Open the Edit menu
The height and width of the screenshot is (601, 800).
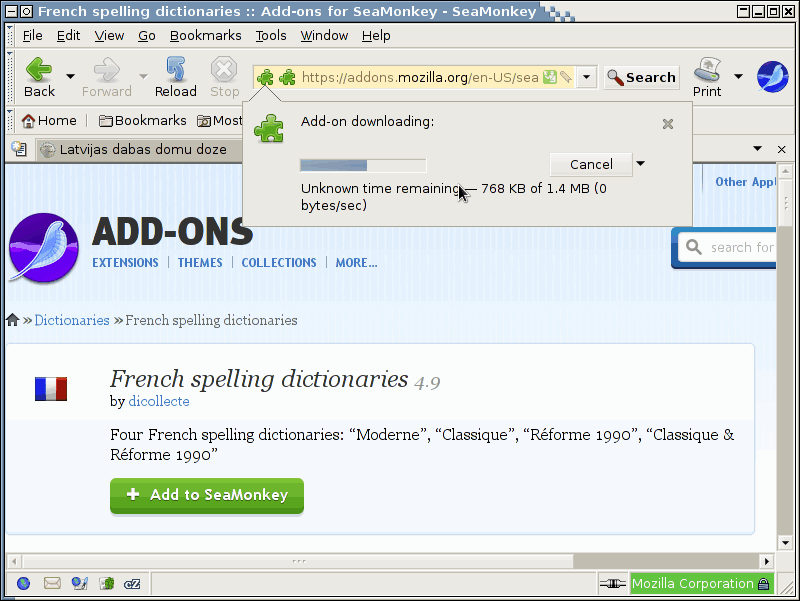(x=68, y=36)
